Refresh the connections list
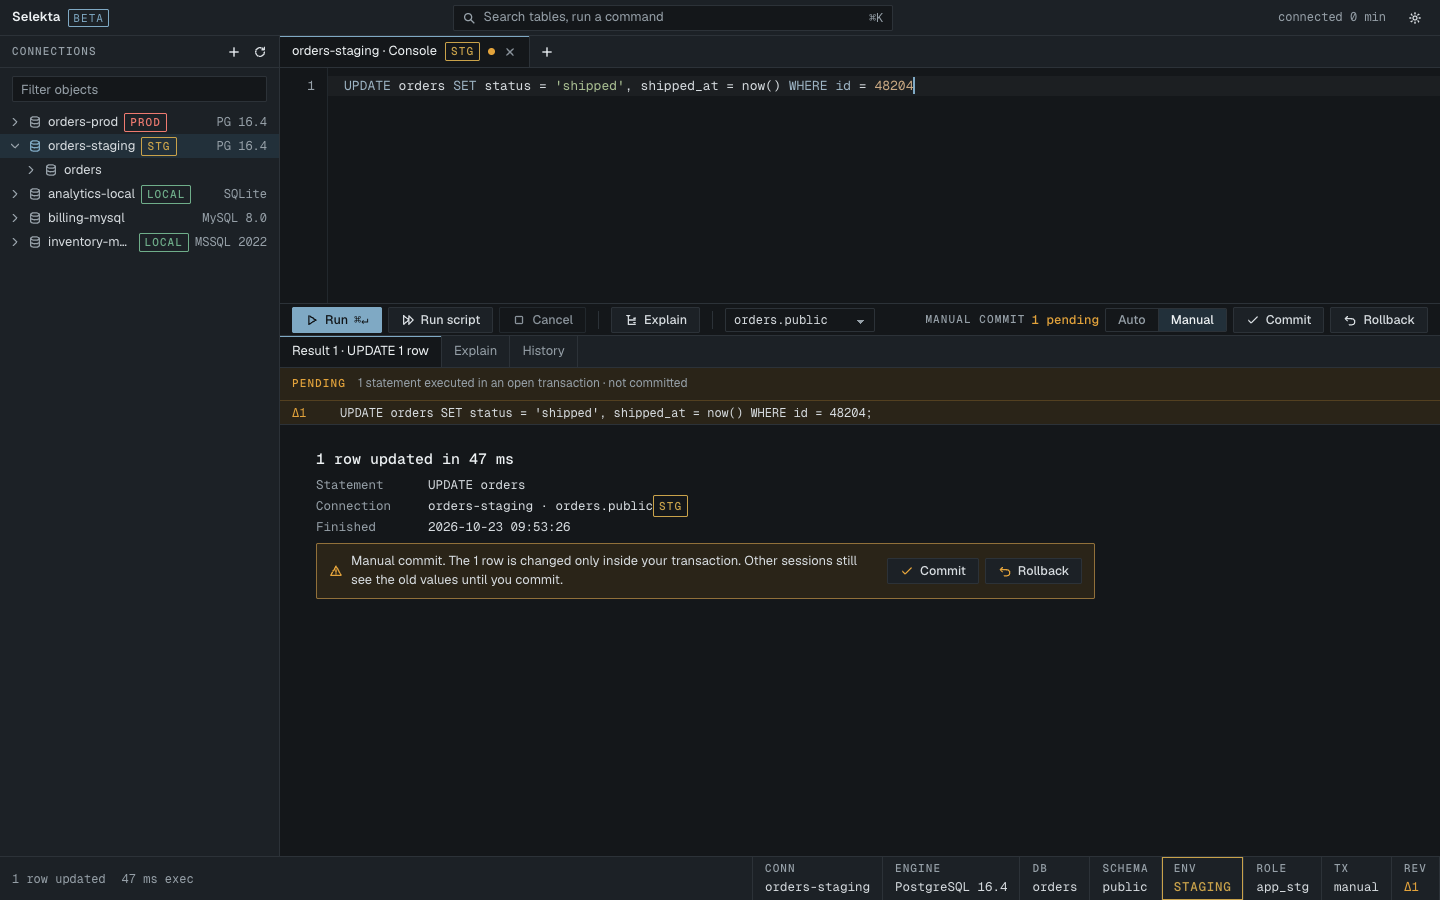The height and width of the screenshot is (900, 1440). 260,52
